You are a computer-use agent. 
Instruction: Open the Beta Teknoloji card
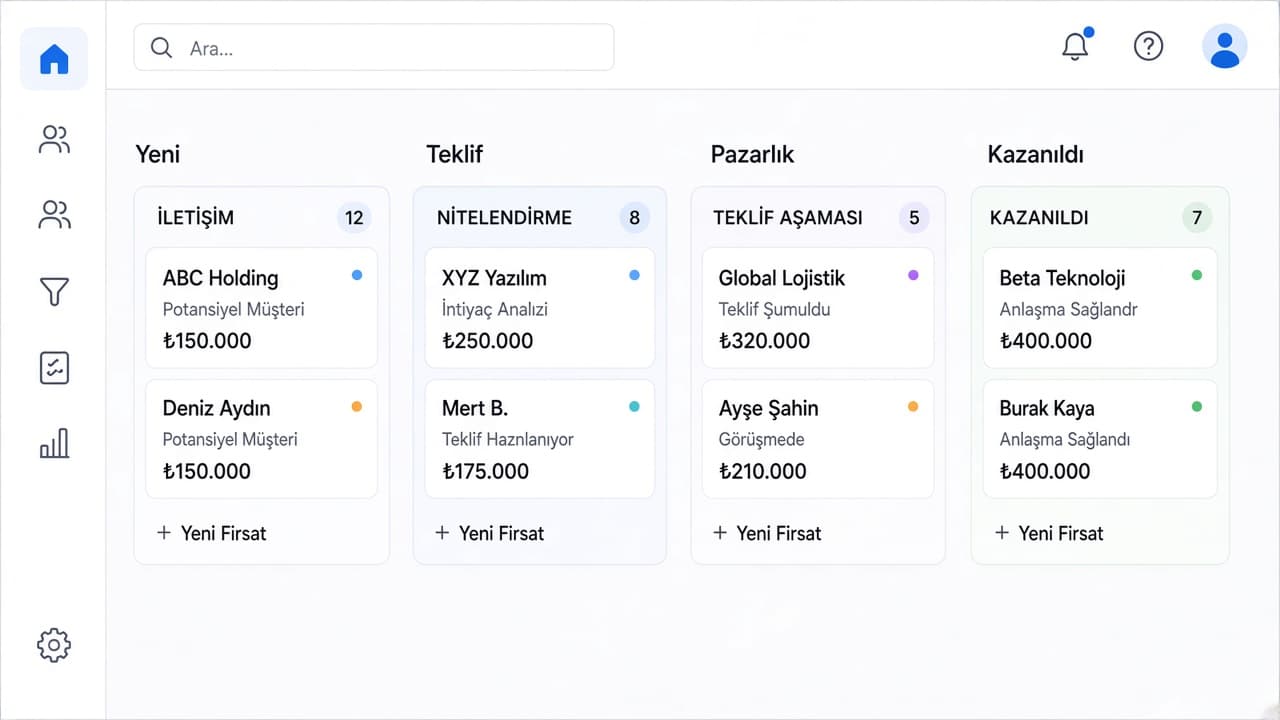click(x=1100, y=308)
